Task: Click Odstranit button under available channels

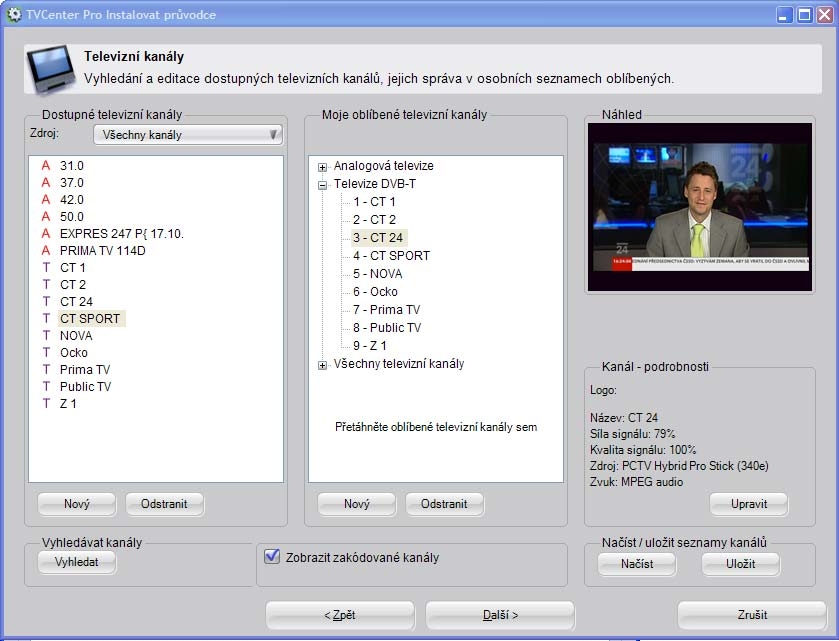Action: pos(164,504)
